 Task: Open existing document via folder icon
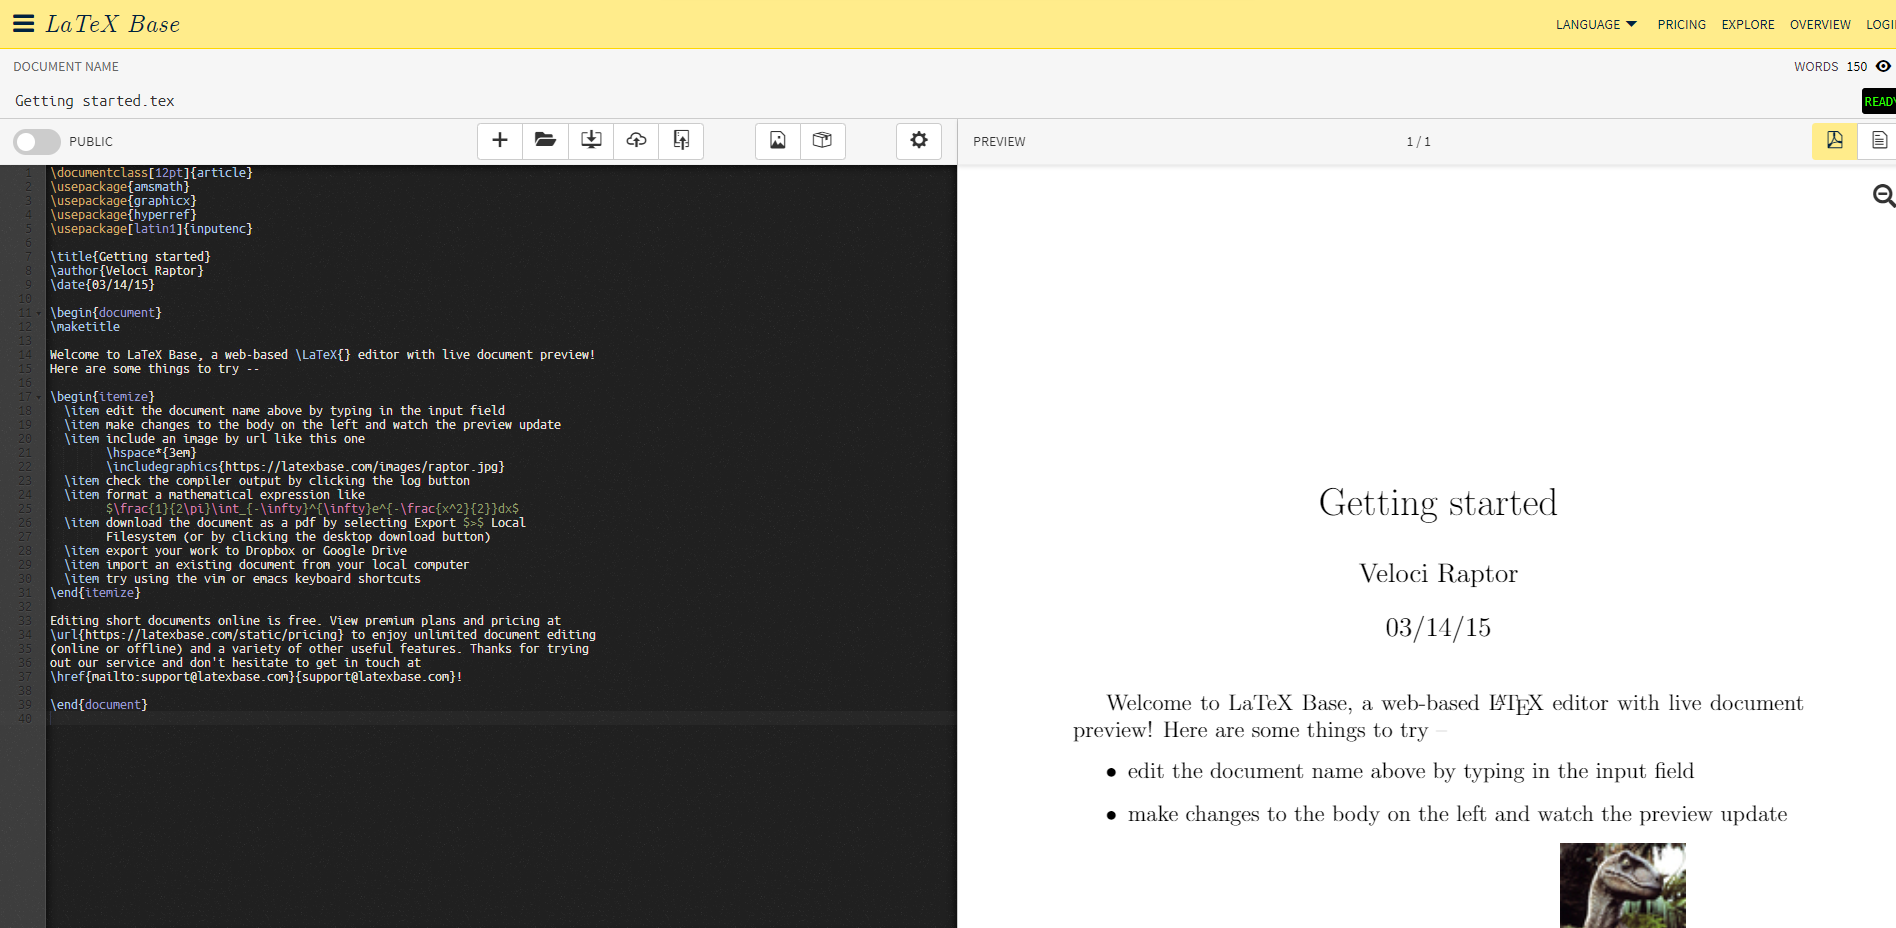(545, 141)
